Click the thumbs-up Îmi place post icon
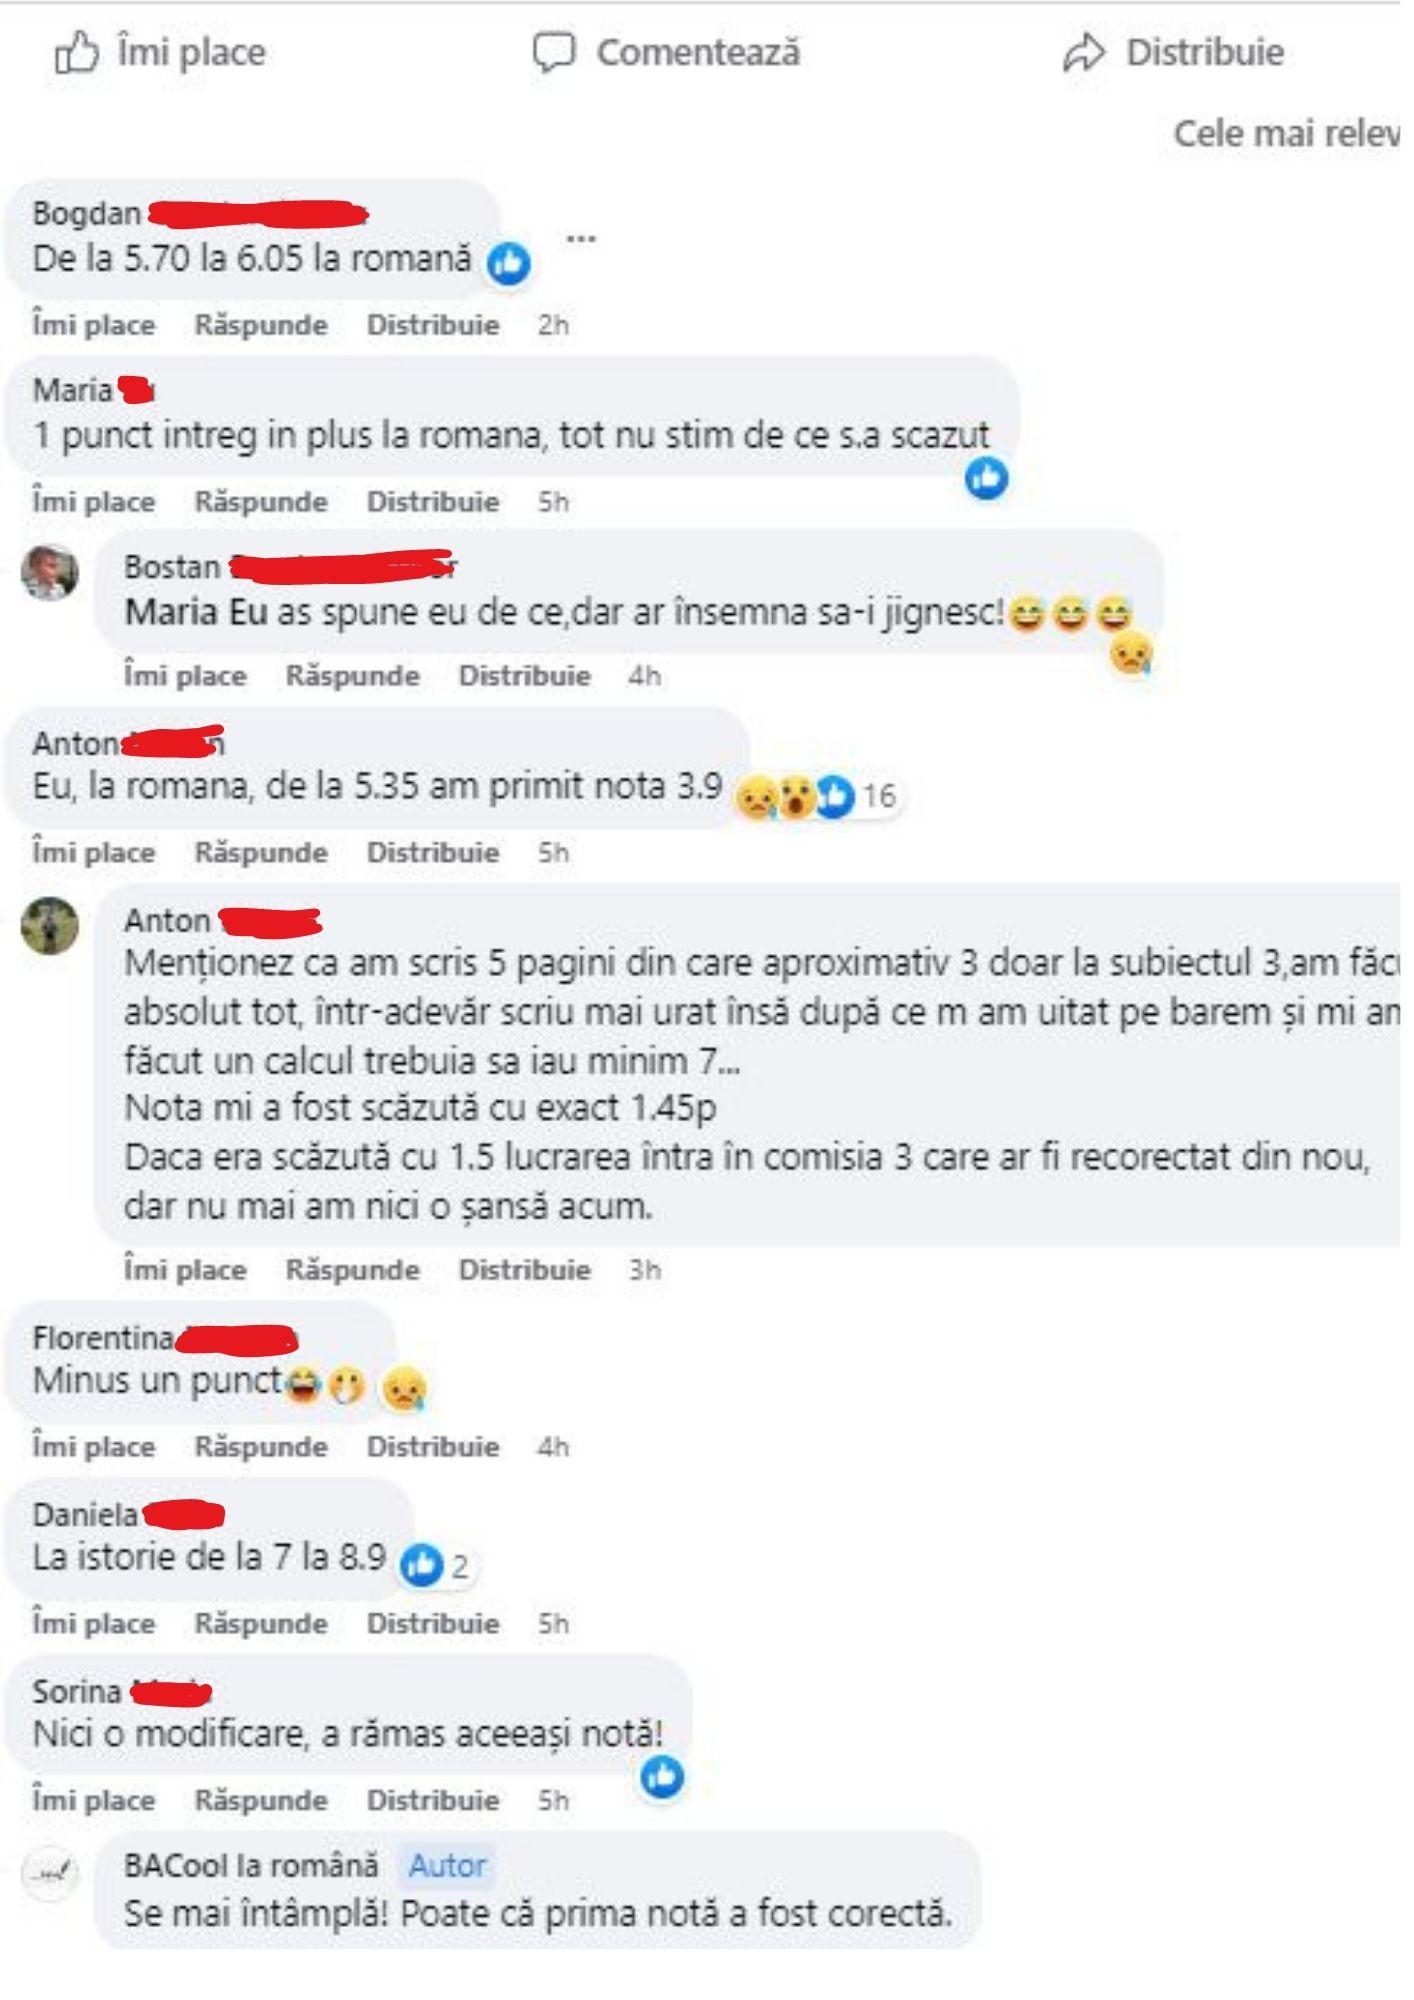Screen dimensions: 1414x2000 pos(77,52)
